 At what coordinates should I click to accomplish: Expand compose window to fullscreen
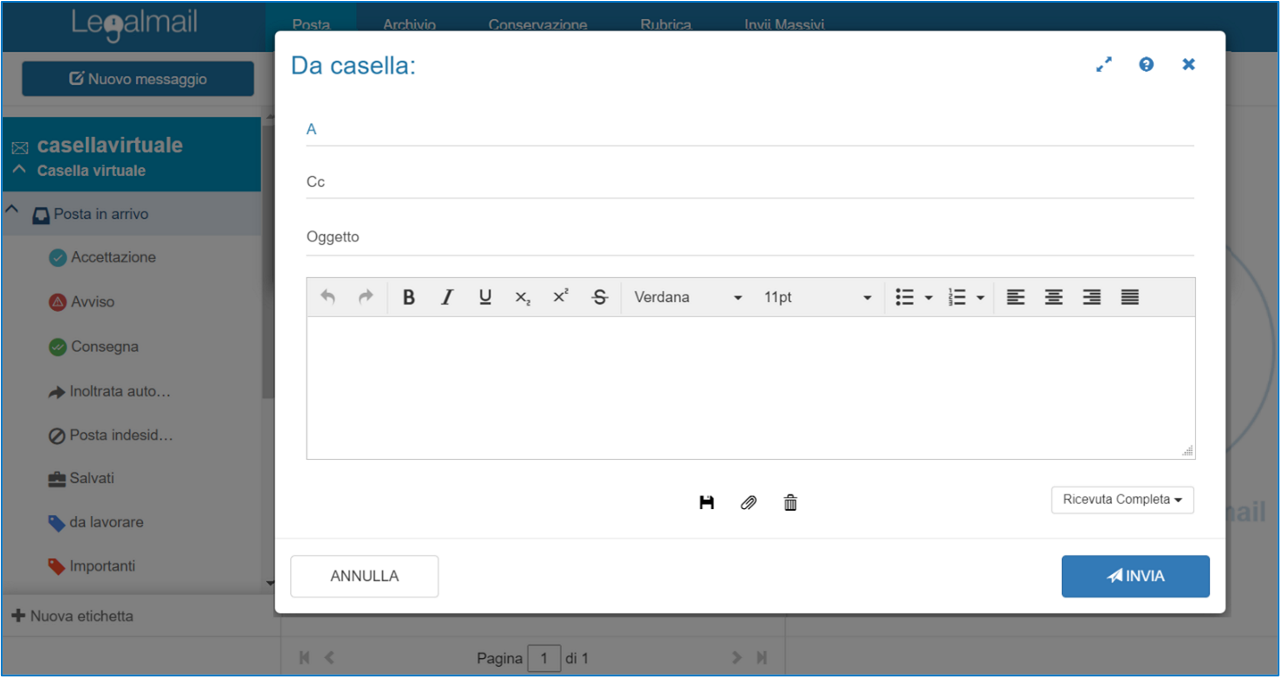tap(1104, 64)
